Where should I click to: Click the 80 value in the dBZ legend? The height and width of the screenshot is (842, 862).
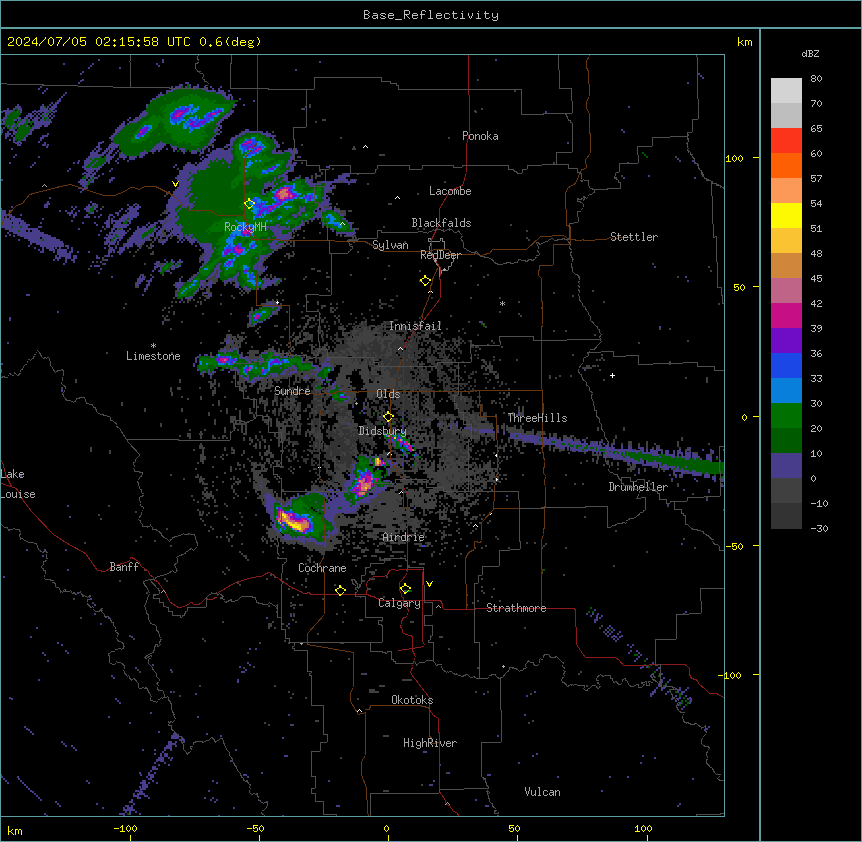[x=816, y=79]
